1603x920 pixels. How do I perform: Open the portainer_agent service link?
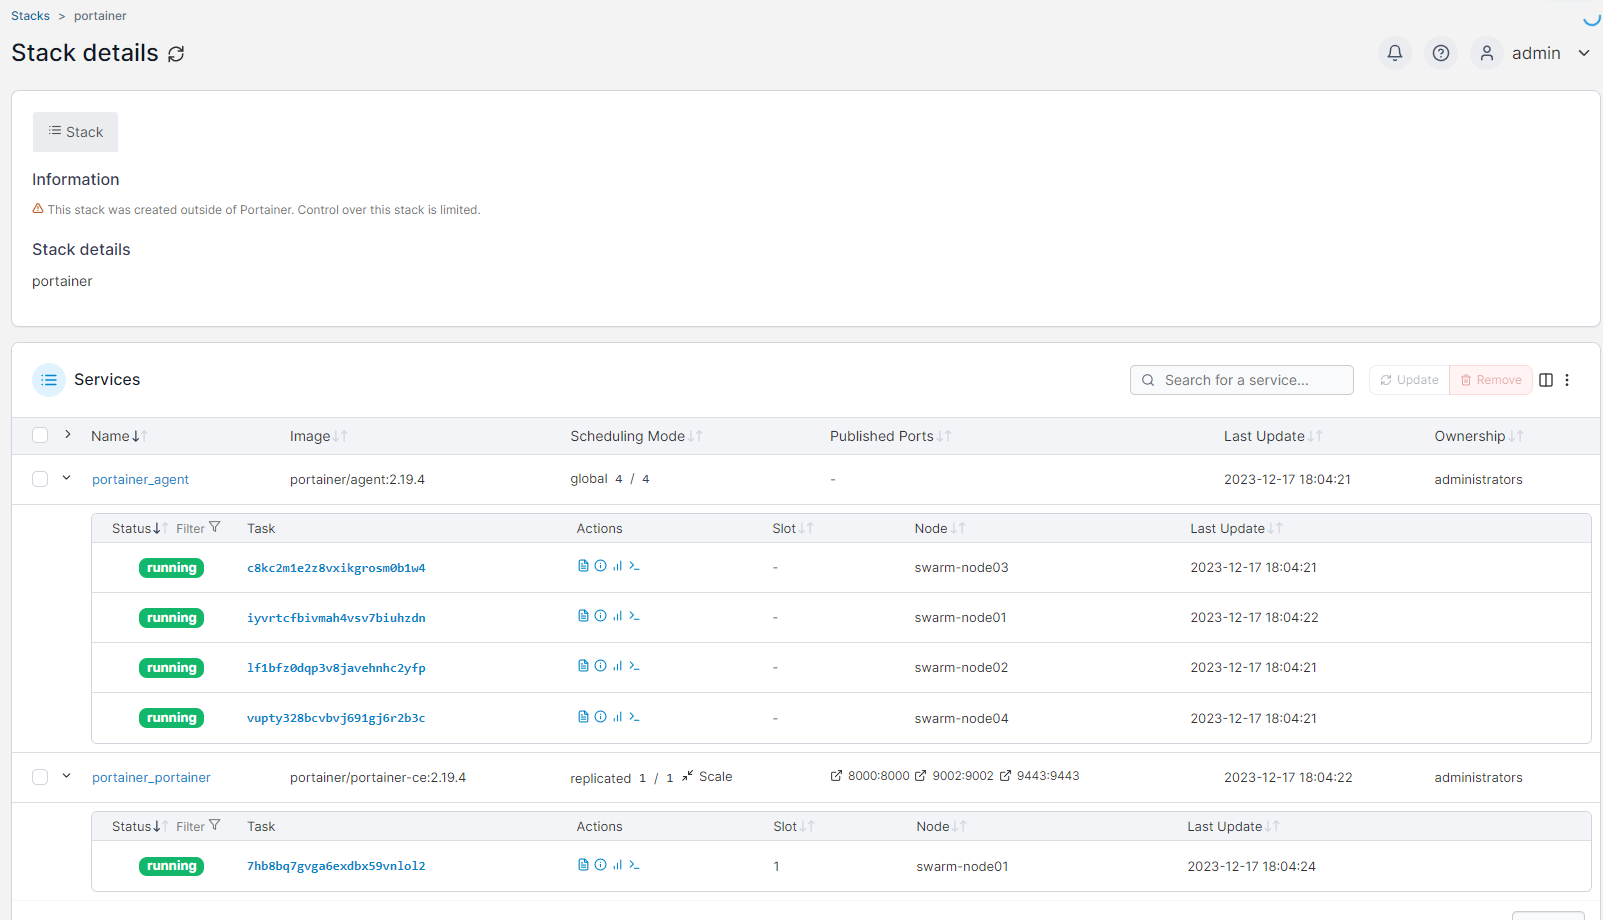coord(140,480)
